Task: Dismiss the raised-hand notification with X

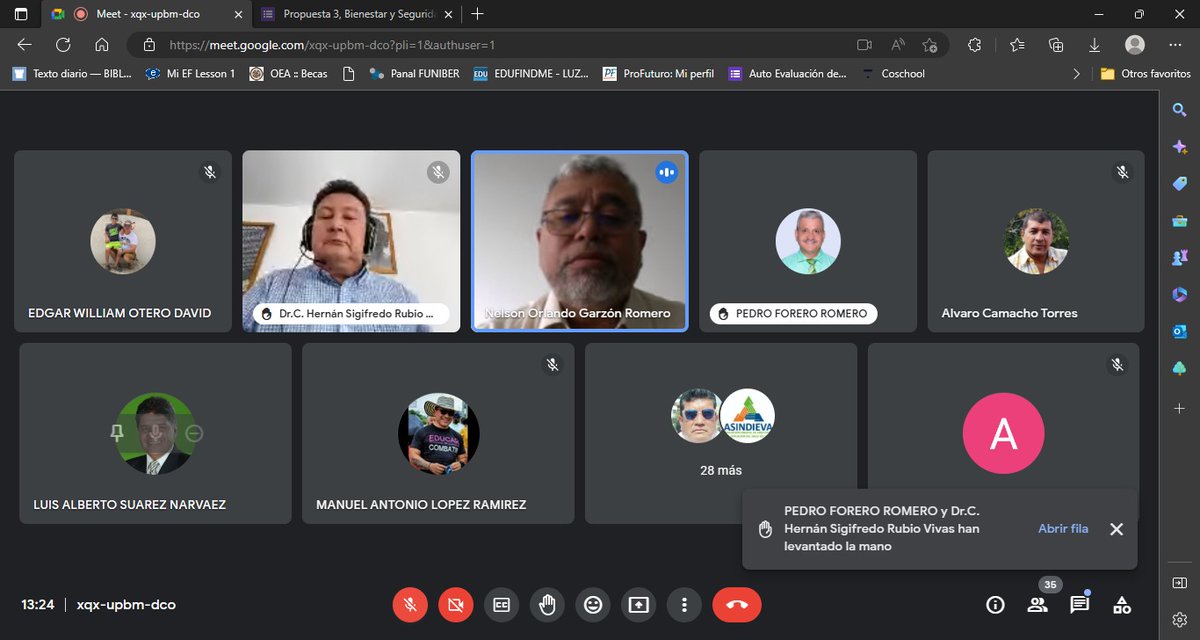Action: pos(1116,529)
